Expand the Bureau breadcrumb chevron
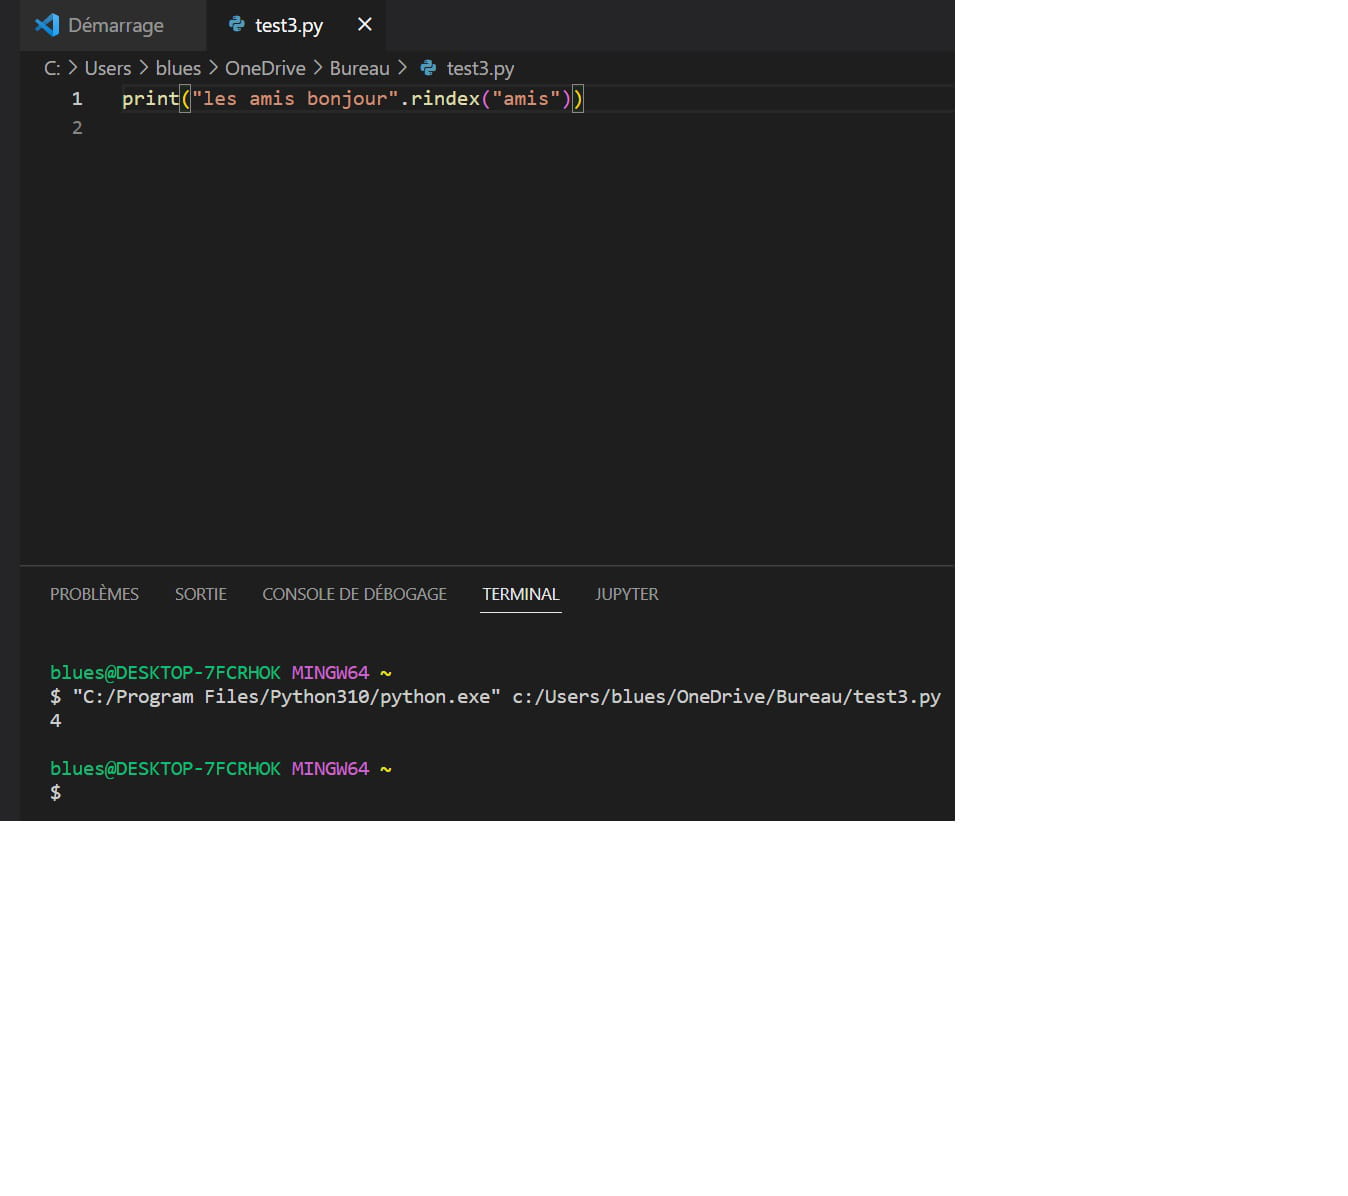This screenshot has height=1196, width=1348. pos(403,68)
